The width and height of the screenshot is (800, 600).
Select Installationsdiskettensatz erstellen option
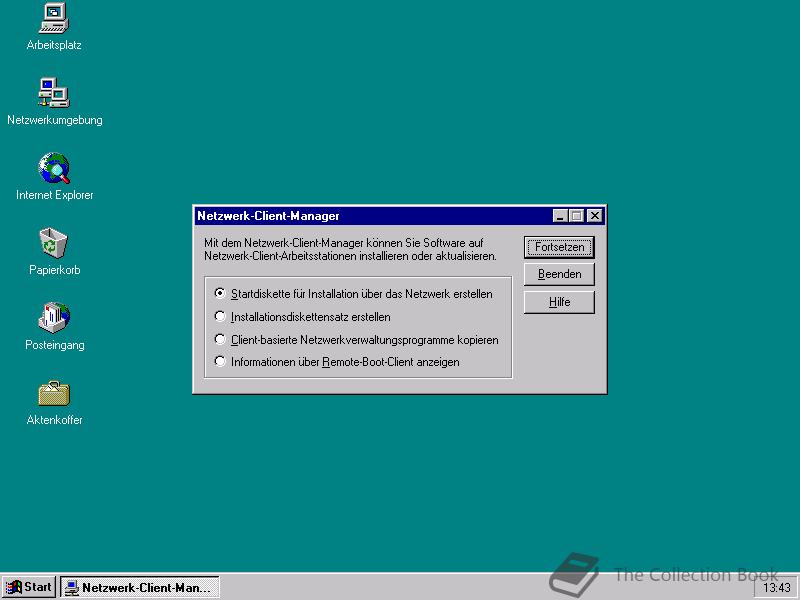pos(303,317)
